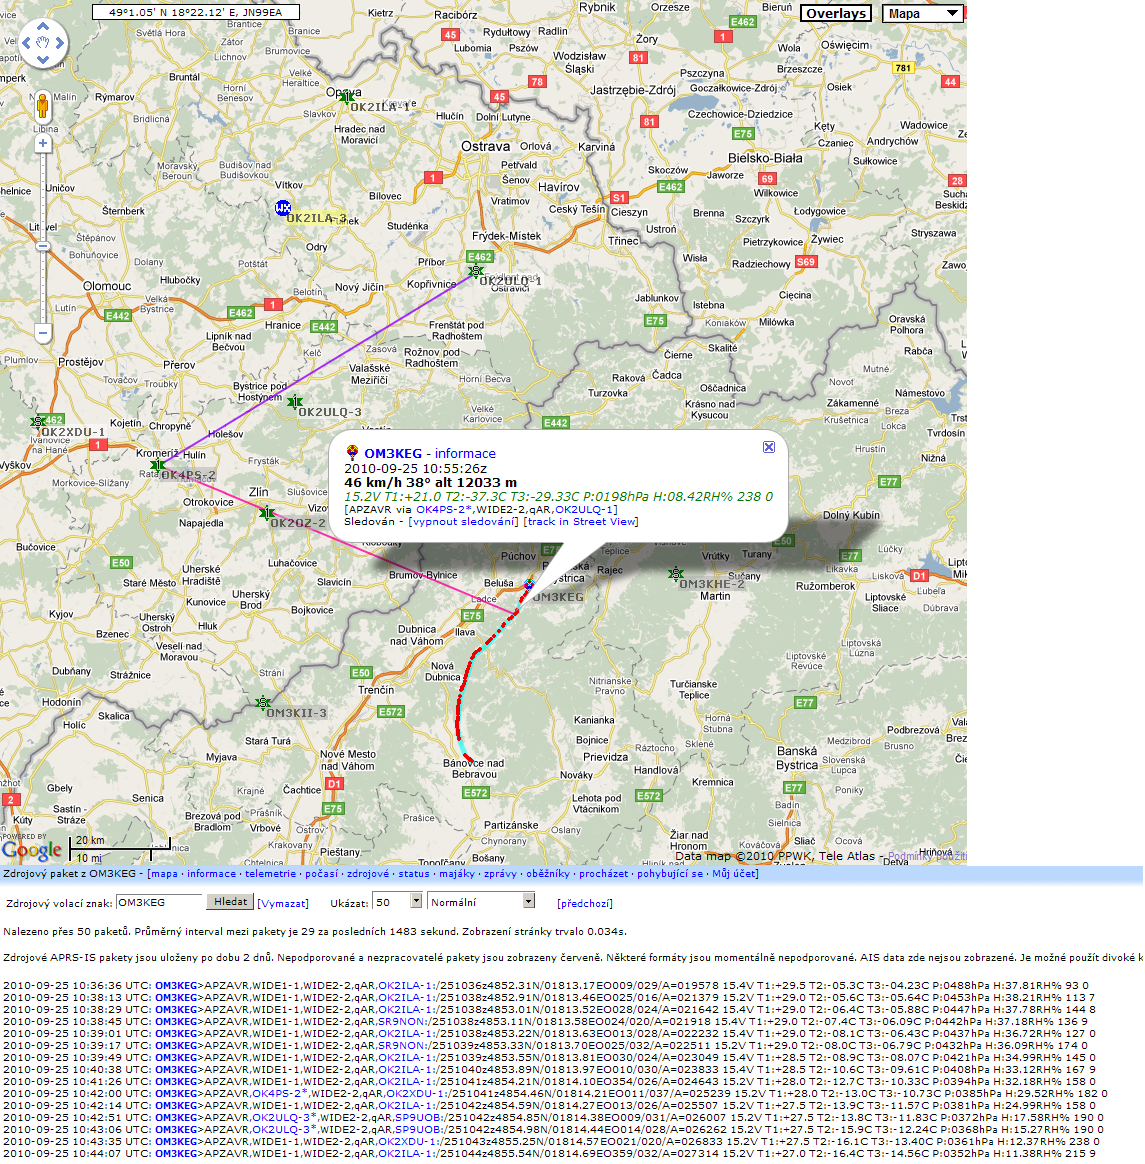Open informace link in popup

click(465, 454)
